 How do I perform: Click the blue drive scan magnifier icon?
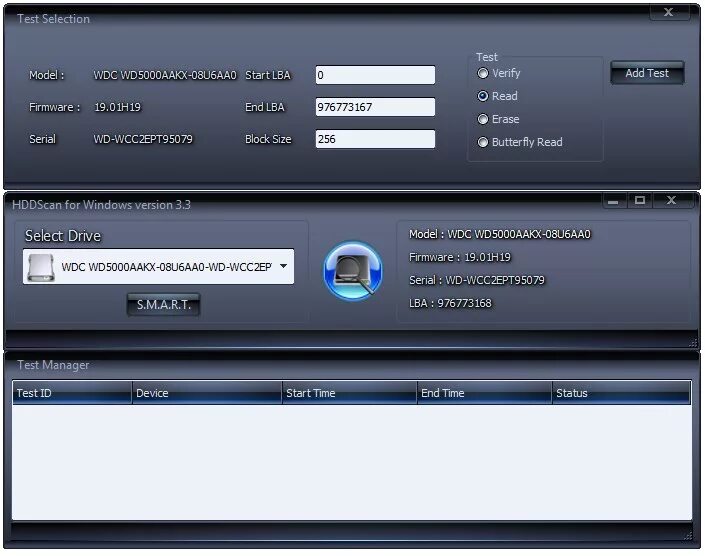click(353, 271)
